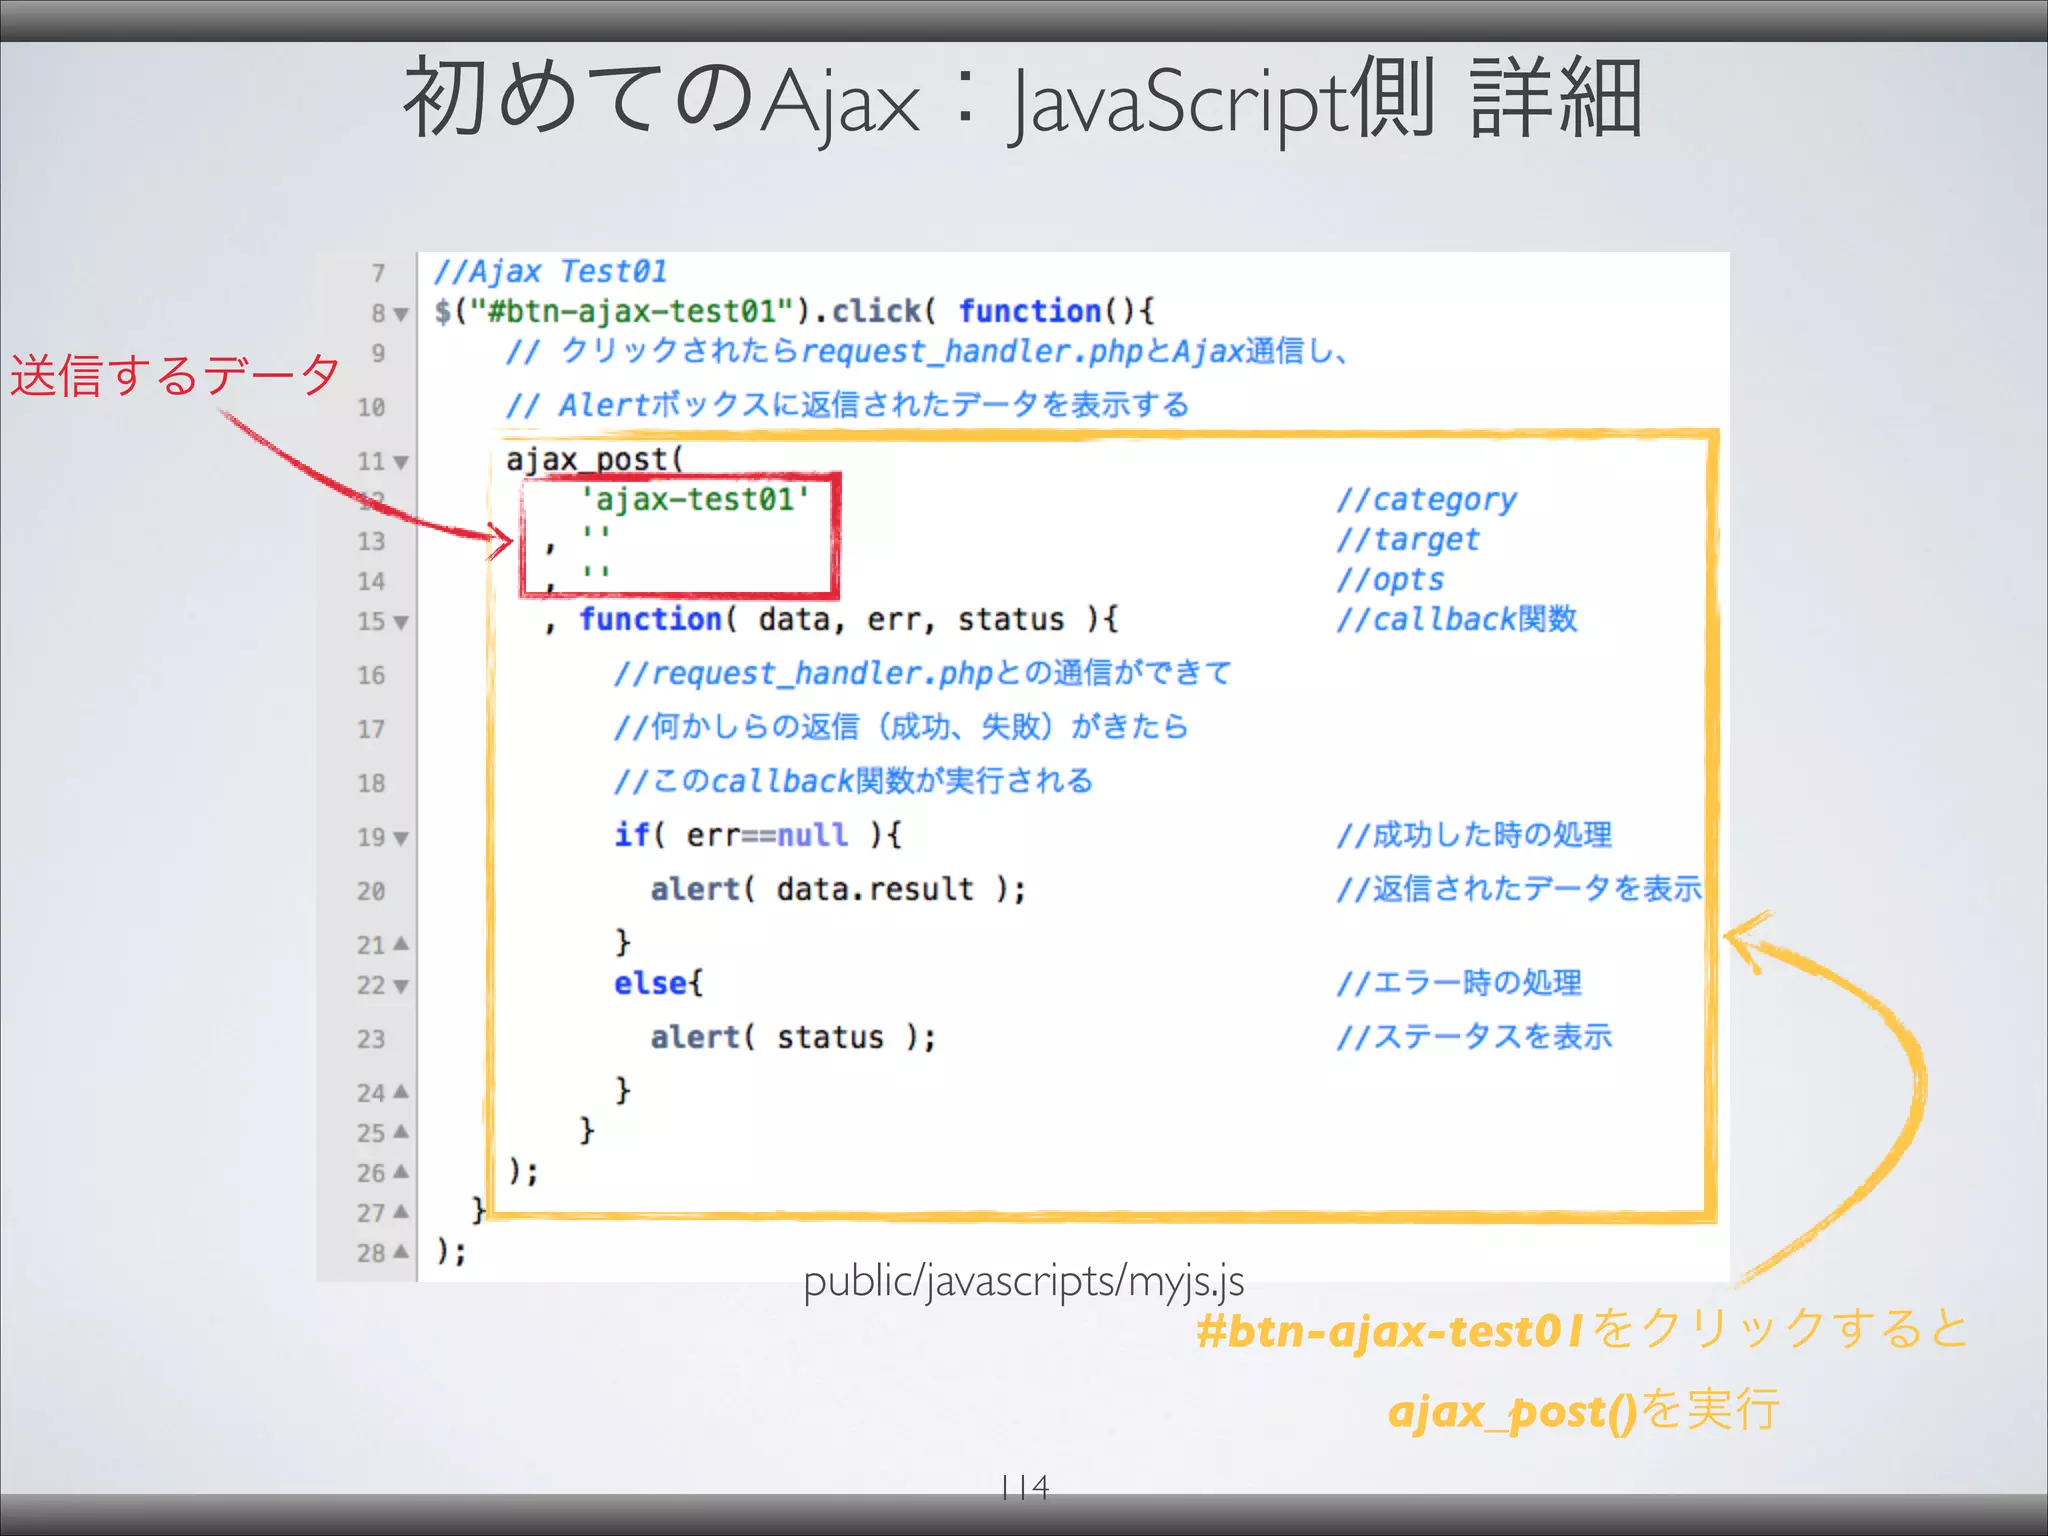Collapse the fold arrow at line 15
The height and width of the screenshot is (1536, 2048).
point(401,622)
